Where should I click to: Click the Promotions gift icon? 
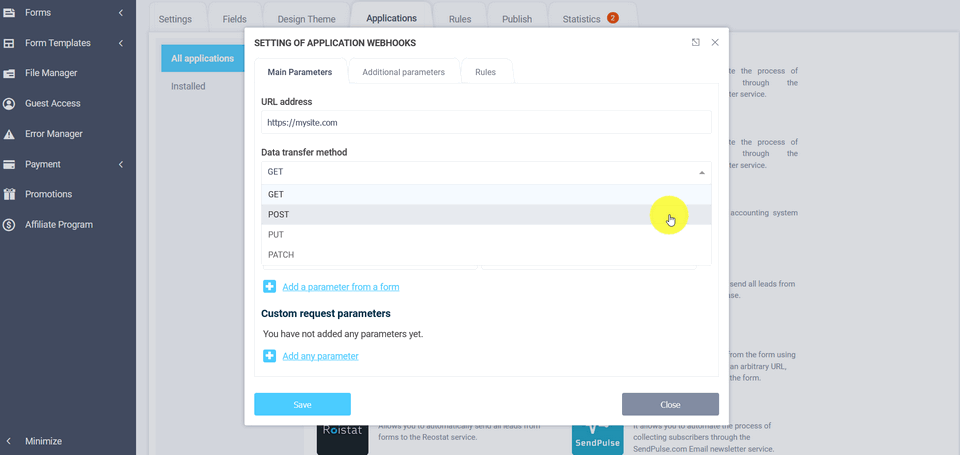coord(9,194)
